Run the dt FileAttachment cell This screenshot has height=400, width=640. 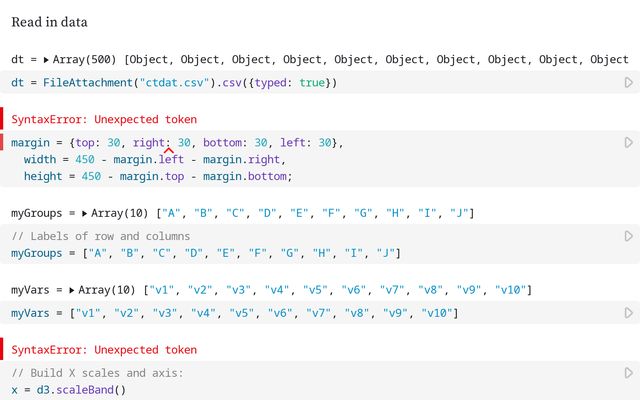(x=629, y=82)
